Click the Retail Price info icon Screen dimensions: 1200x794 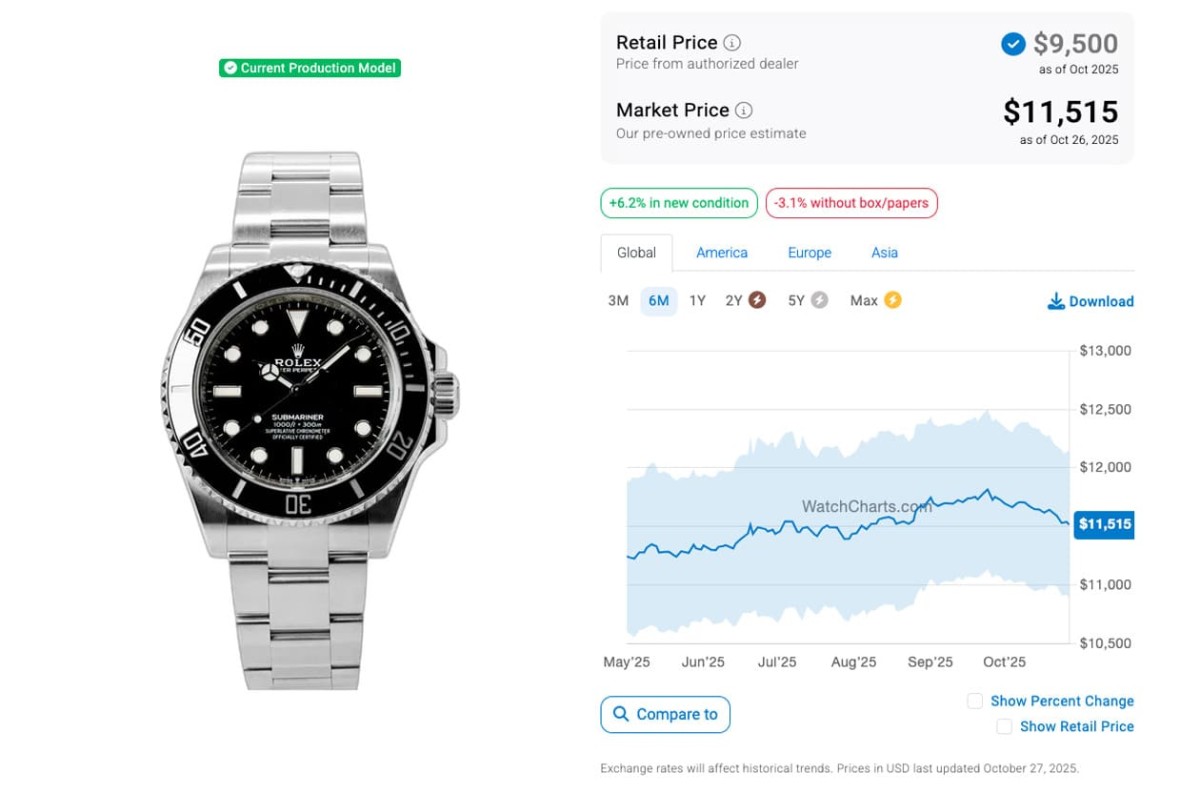732,43
